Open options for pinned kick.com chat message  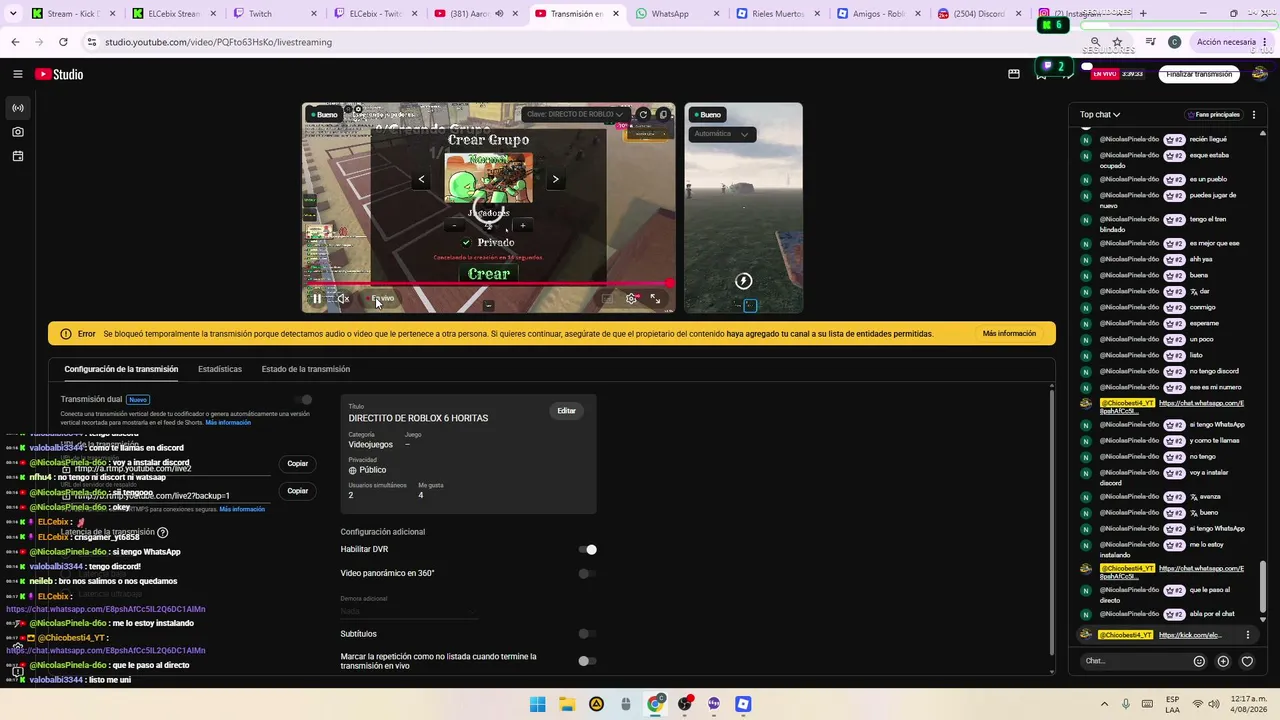(1247, 635)
